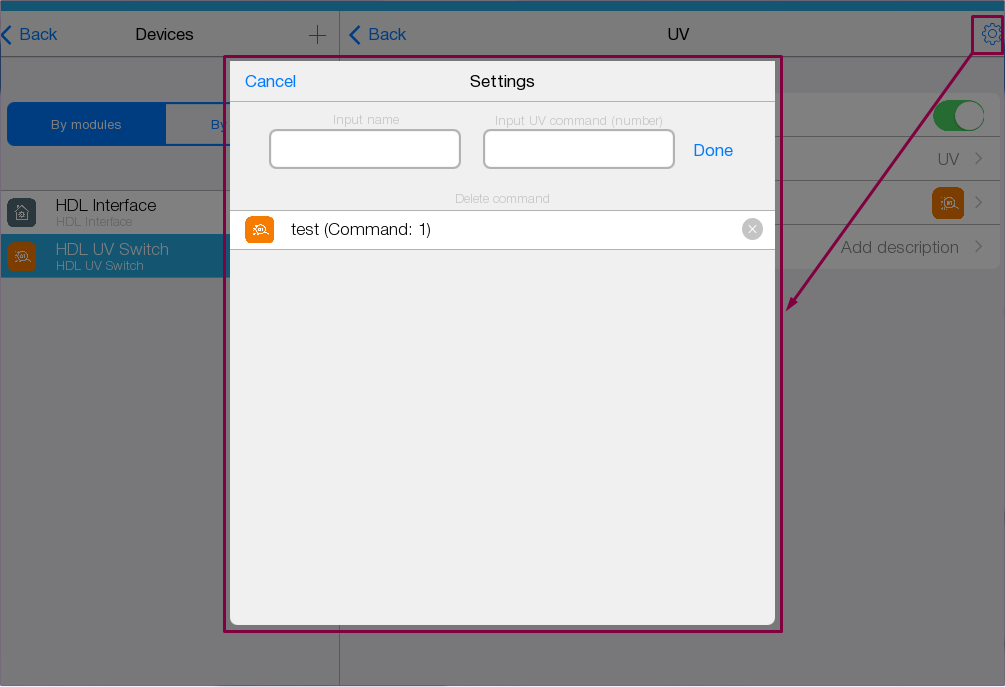
Task: Go Back from the UV screen
Action: 378,35
